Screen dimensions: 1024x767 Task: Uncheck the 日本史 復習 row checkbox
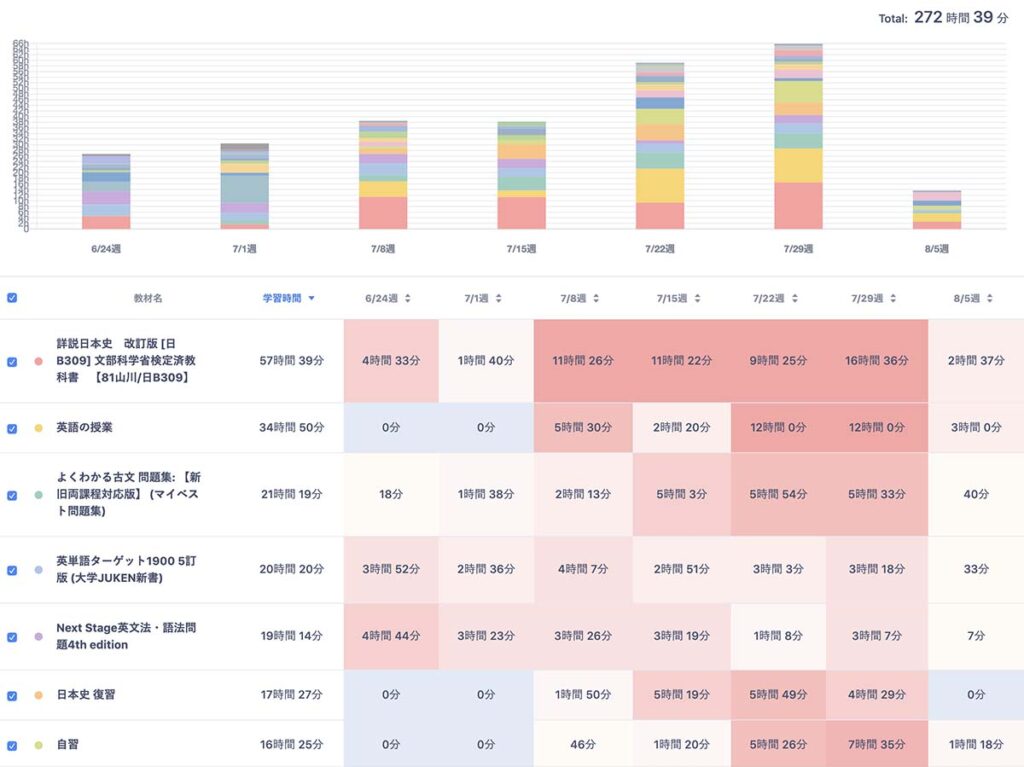(12, 694)
